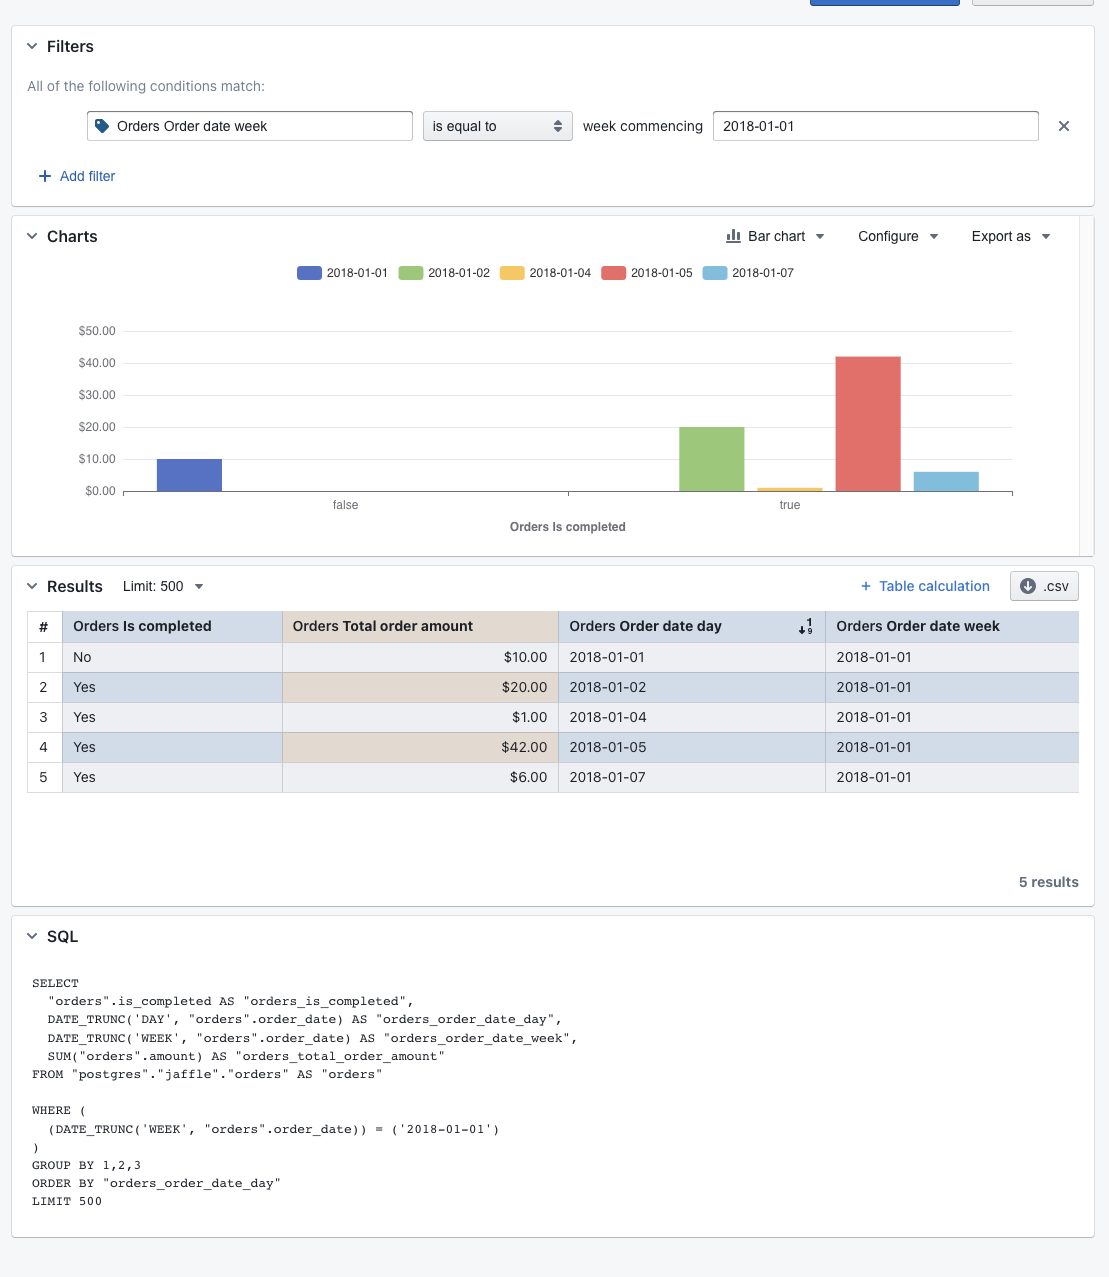Click the bar chart icon next to chart type
This screenshot has width=1109, height=1277.
coord(734,236)
